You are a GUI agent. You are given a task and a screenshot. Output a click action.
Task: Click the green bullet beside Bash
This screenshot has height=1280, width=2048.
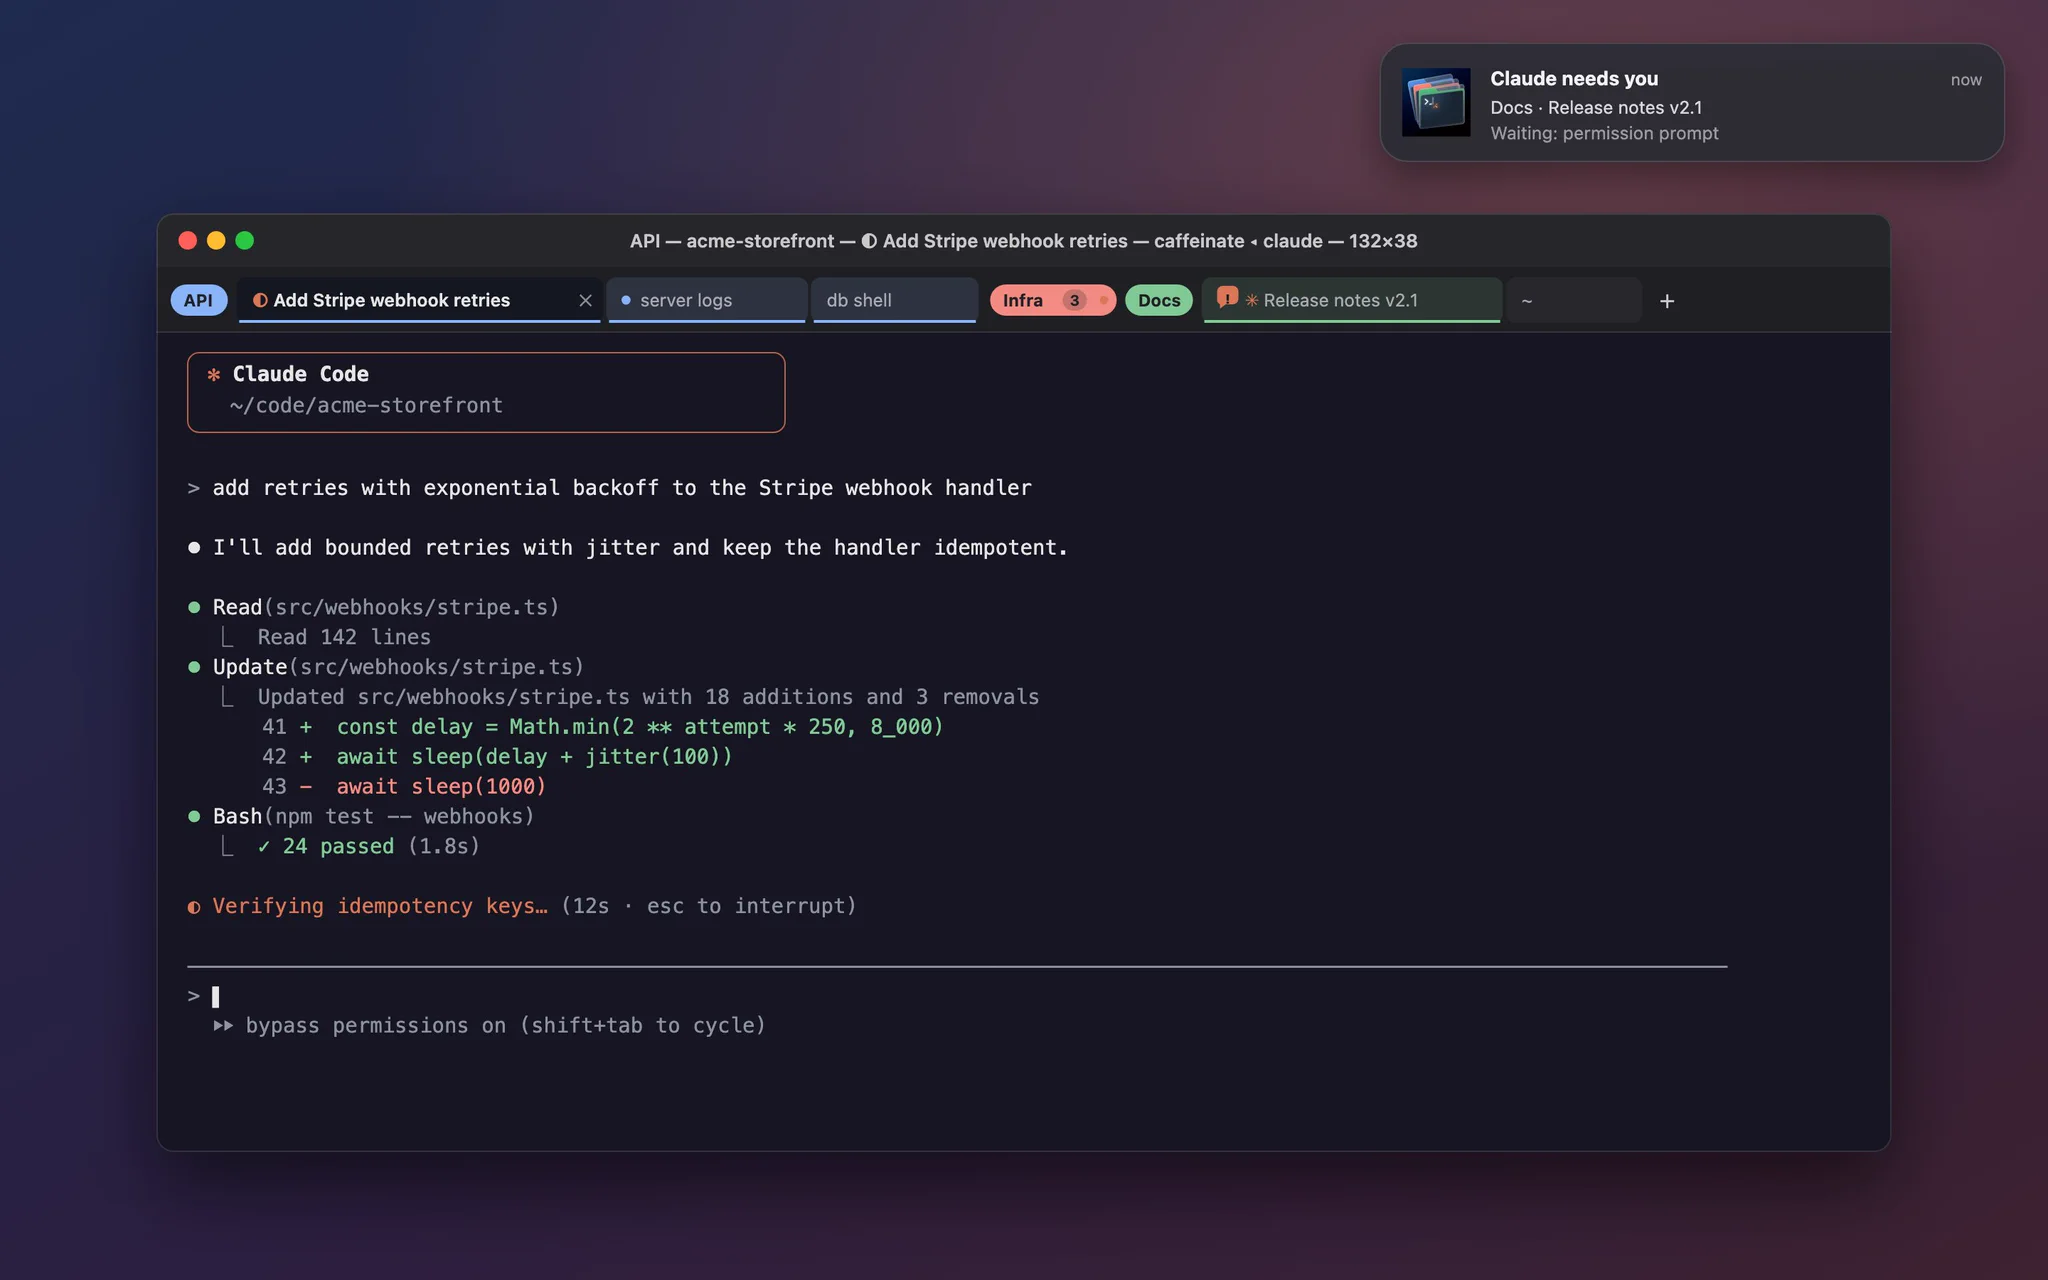click(194, 816)
